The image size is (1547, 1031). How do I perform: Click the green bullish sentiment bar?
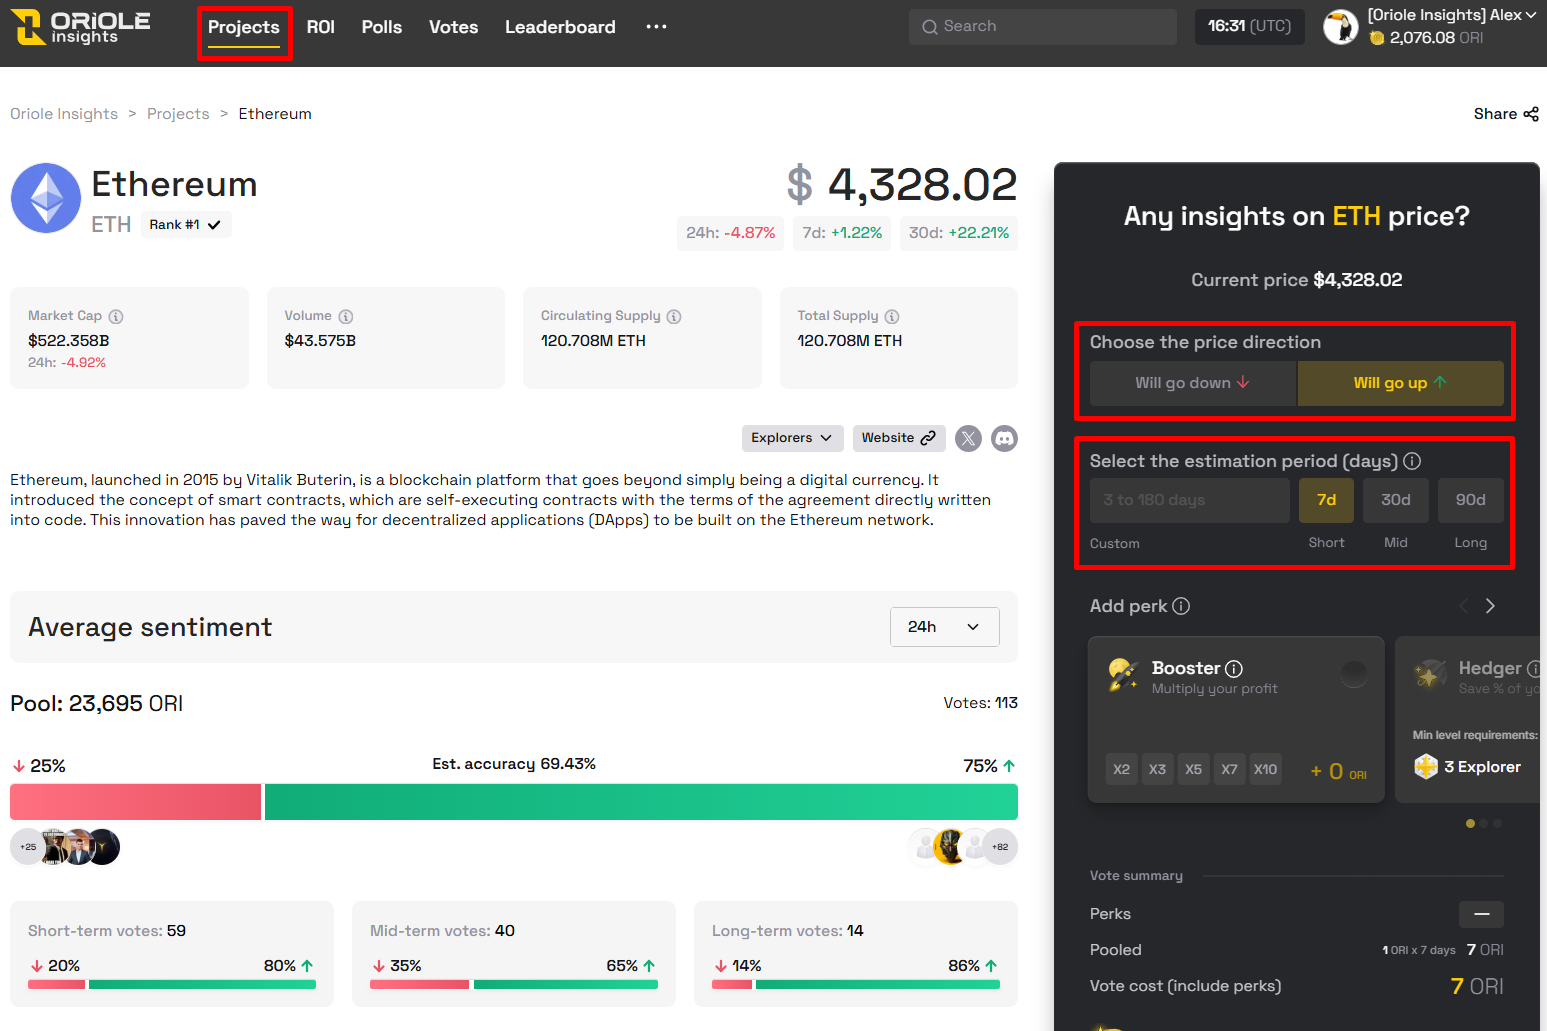coord(641,802)
